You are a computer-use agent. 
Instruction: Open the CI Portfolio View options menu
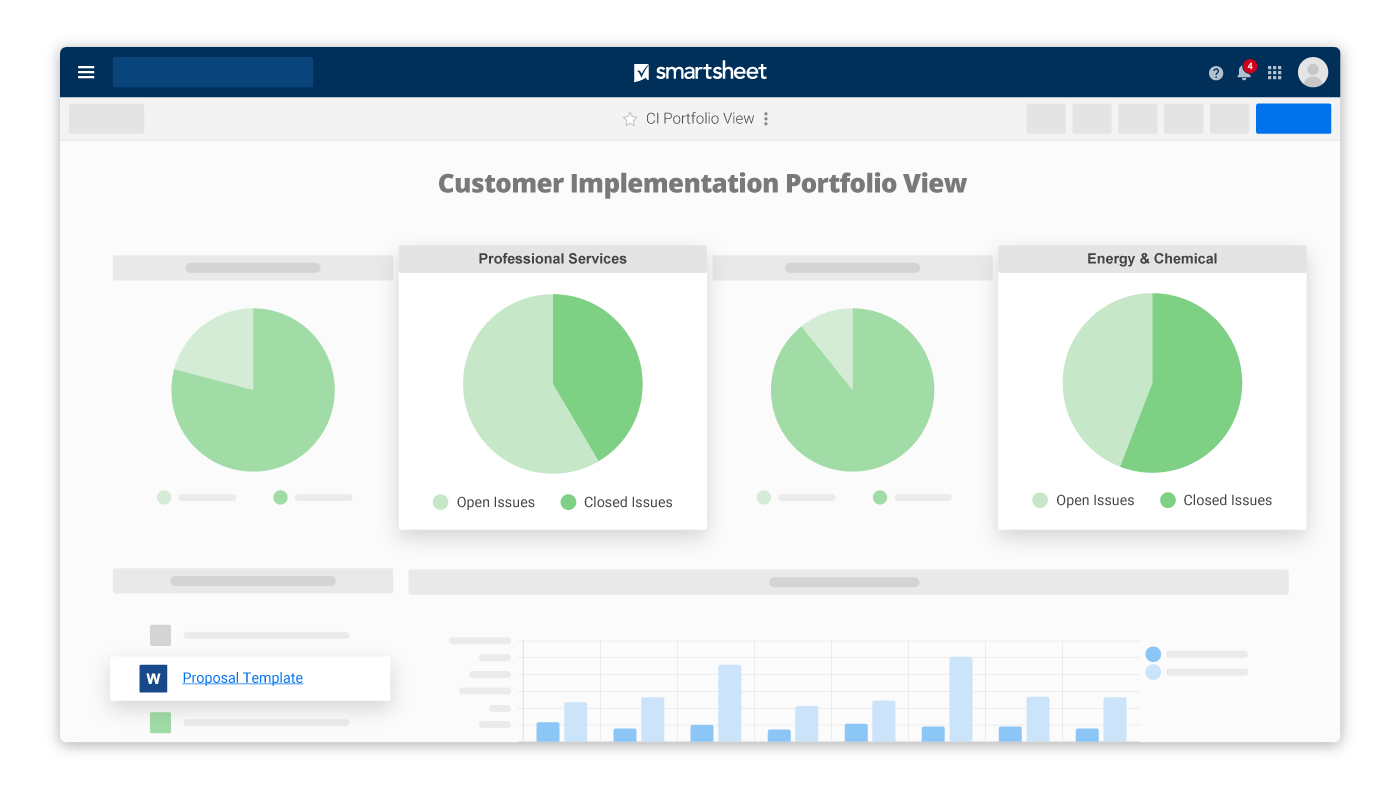[x=765, y=118]
